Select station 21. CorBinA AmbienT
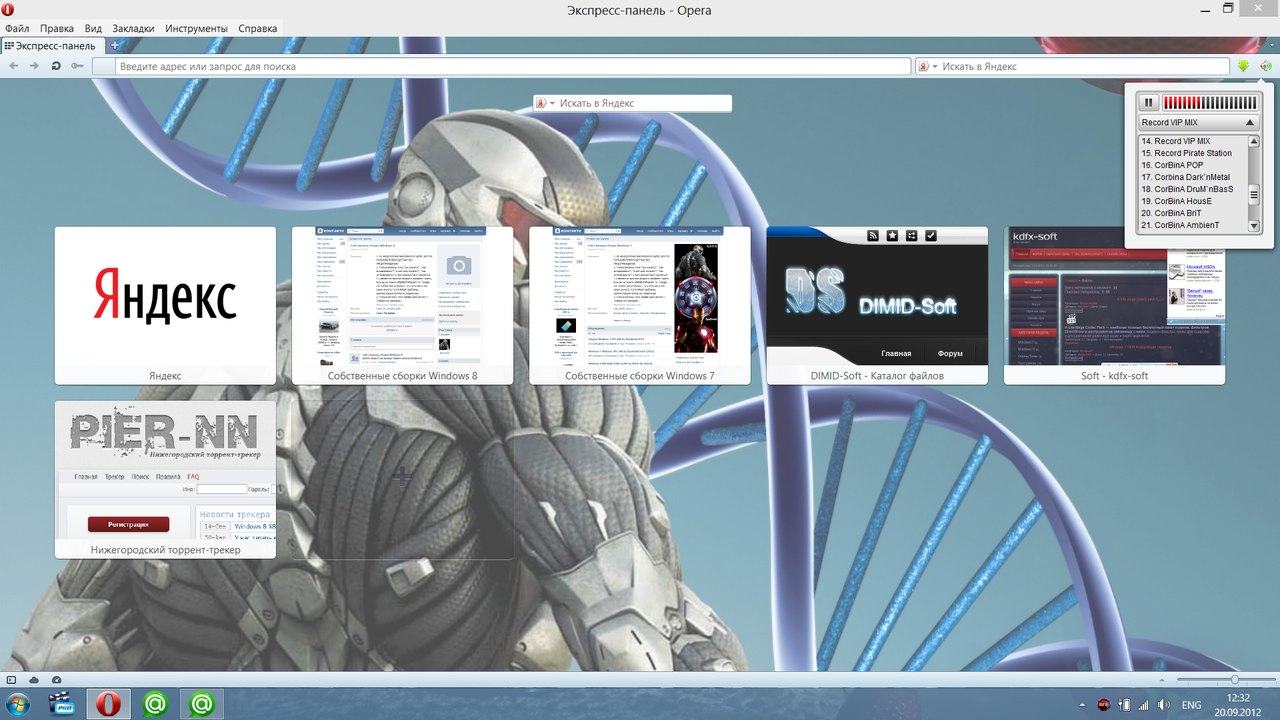The width and height of the screenshot is (1280, 720). coord(1193,226)
